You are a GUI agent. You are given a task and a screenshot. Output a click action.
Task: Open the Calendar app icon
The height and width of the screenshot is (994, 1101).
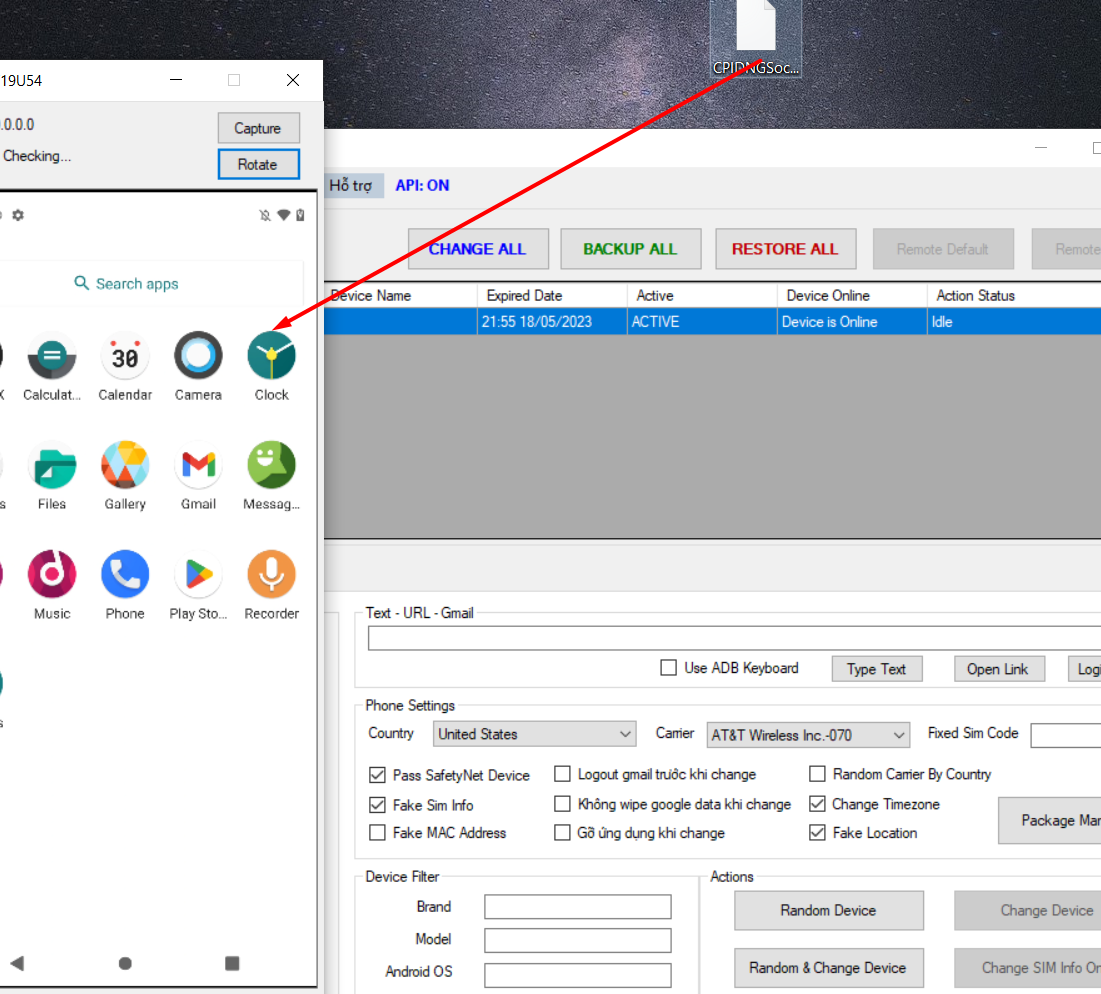125,356
